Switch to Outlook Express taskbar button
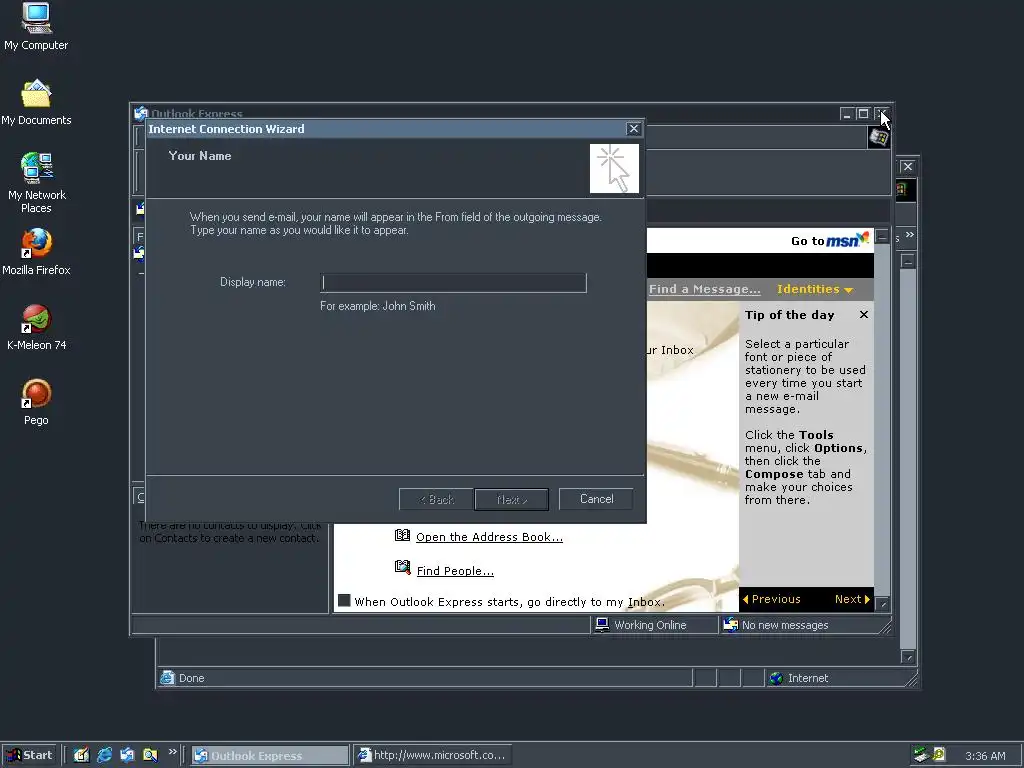1024x768 pixels. pyautogui.click(x=270, y=756)
